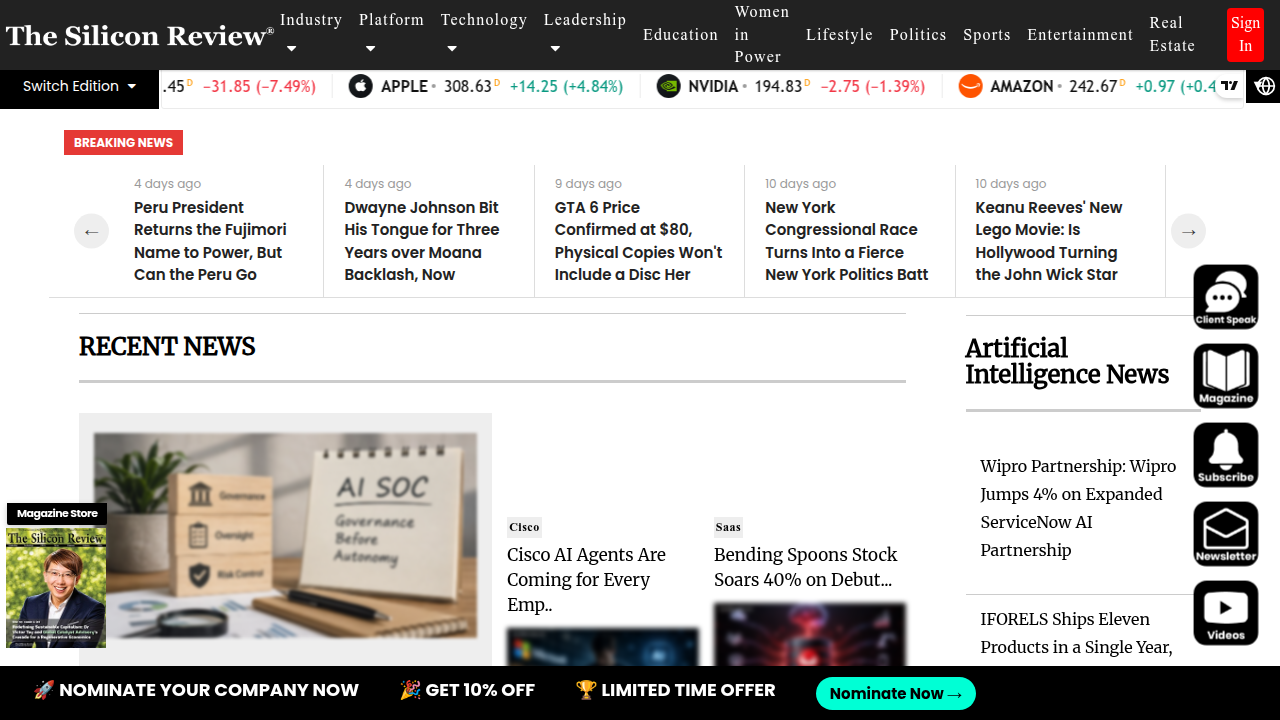Screen dimensions: 1280x720
Task: Click the TradingView logo on the ticker
Action: (1230, 86)
